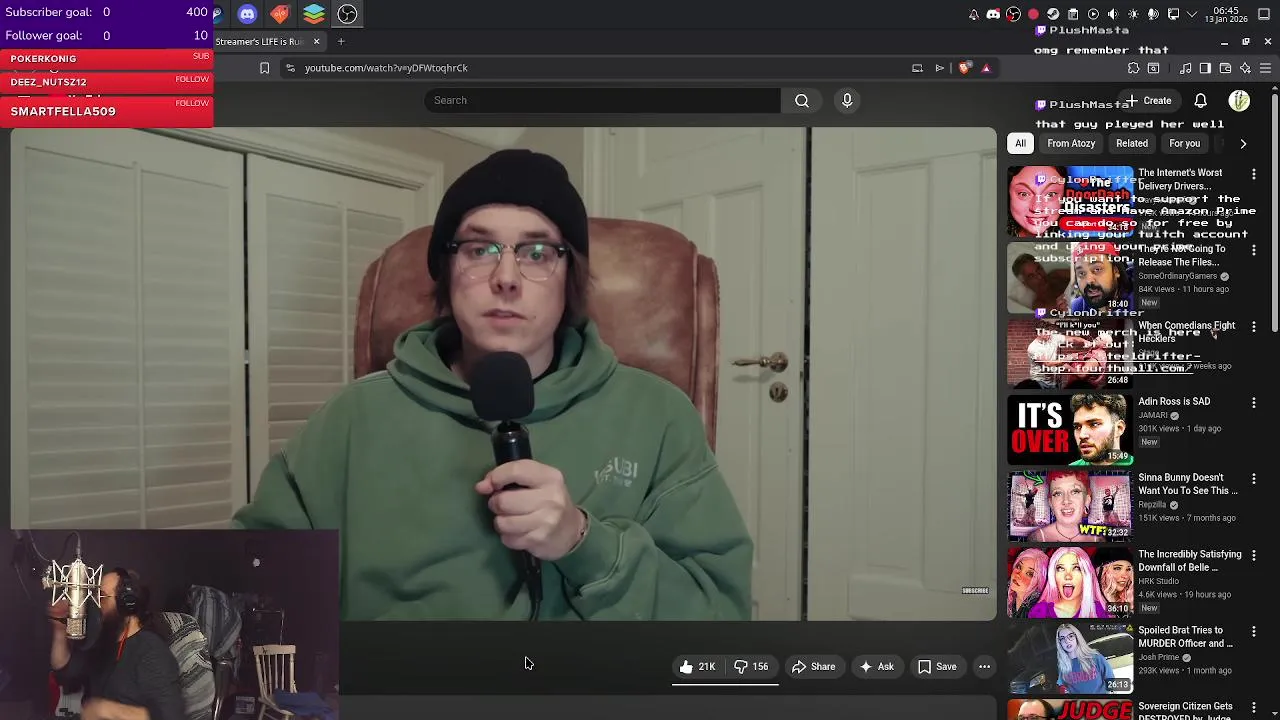The height and width of the screenshot is (720, 1280).
Task: Open more actions three-dot menu under video
Action: pos(984,667)
